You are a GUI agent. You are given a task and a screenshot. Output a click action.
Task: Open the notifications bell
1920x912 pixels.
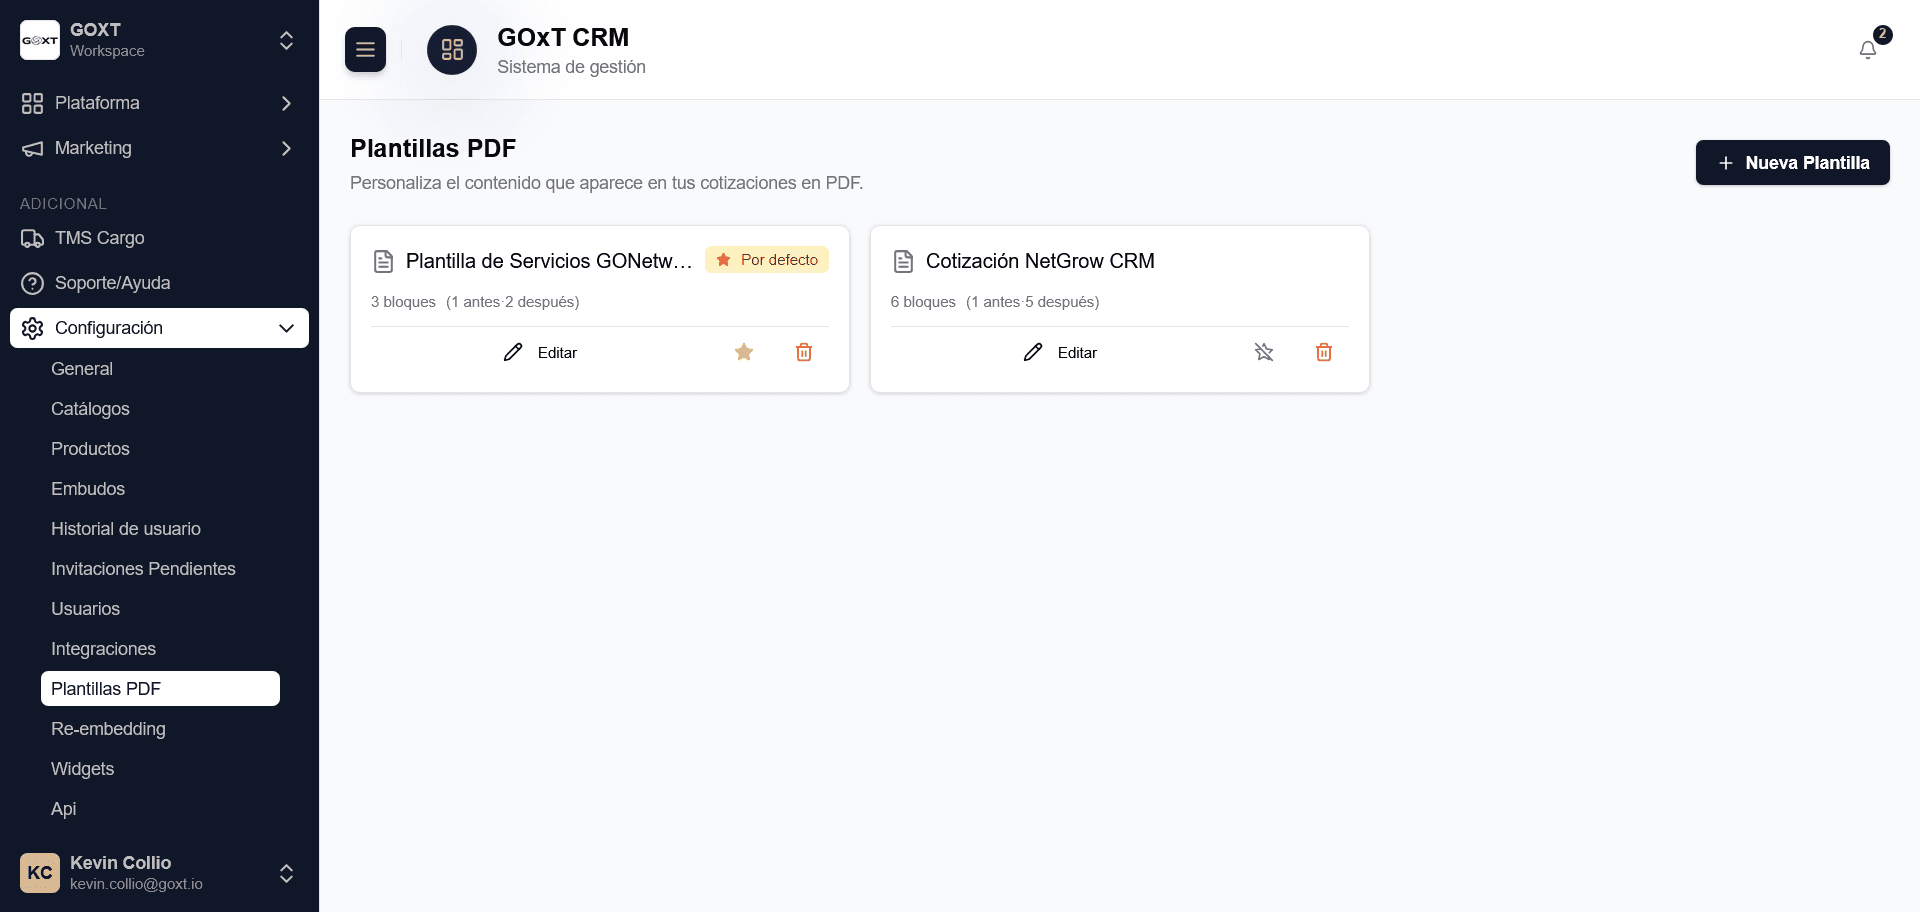point(1867,50)
